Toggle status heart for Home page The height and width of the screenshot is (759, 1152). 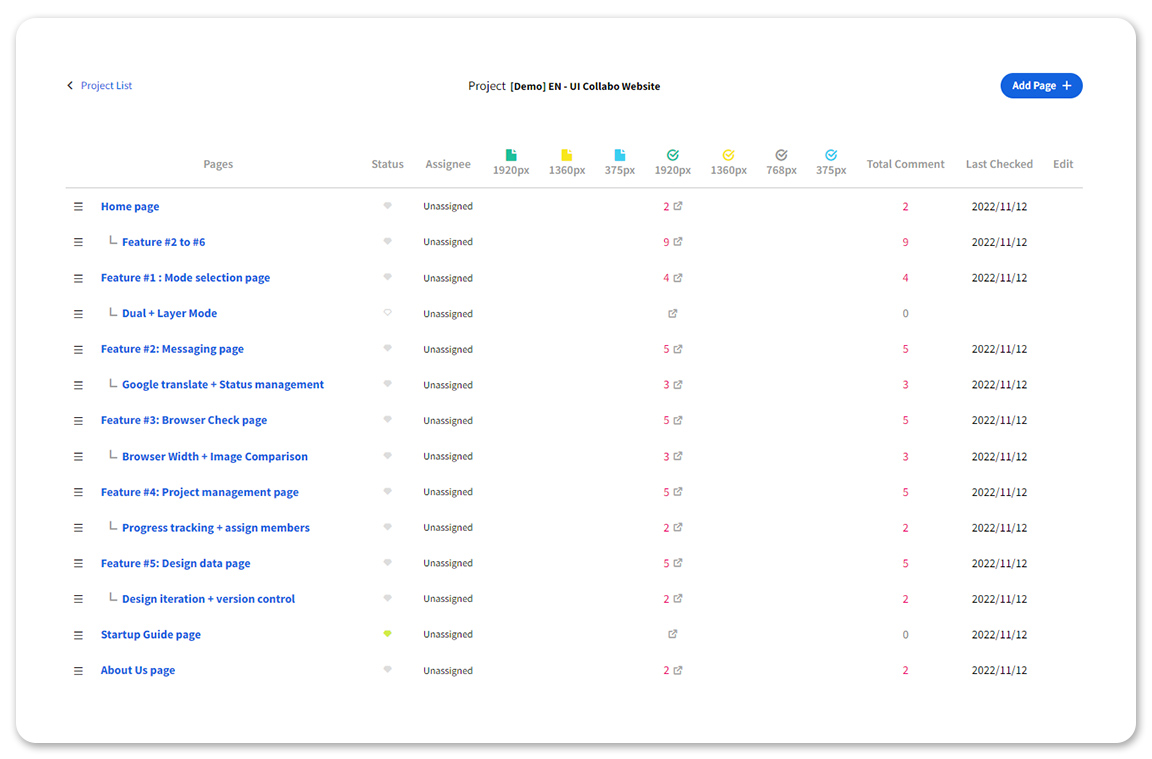(x=388, y=206)
